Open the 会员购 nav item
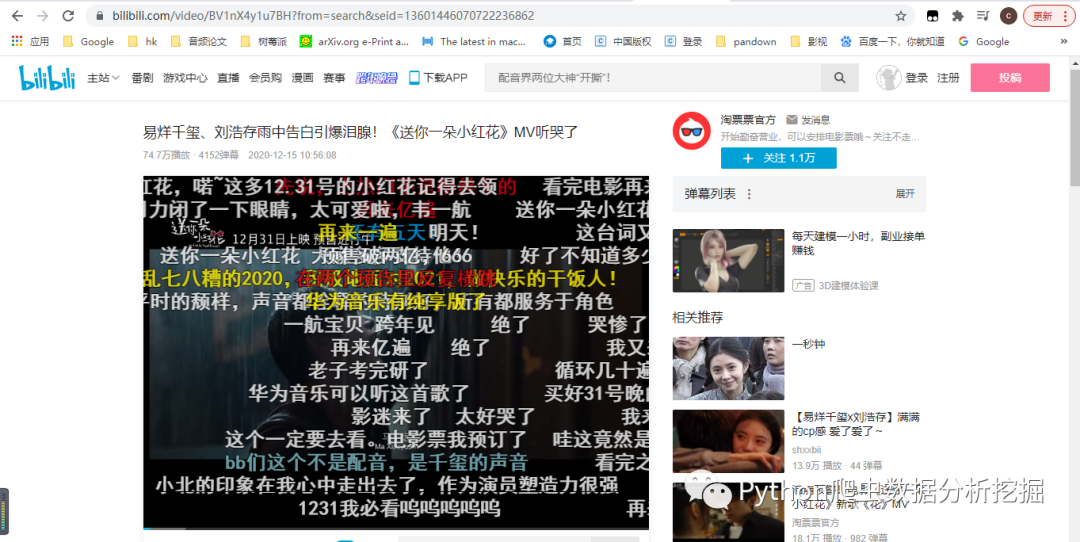 [x=265, y=78]
